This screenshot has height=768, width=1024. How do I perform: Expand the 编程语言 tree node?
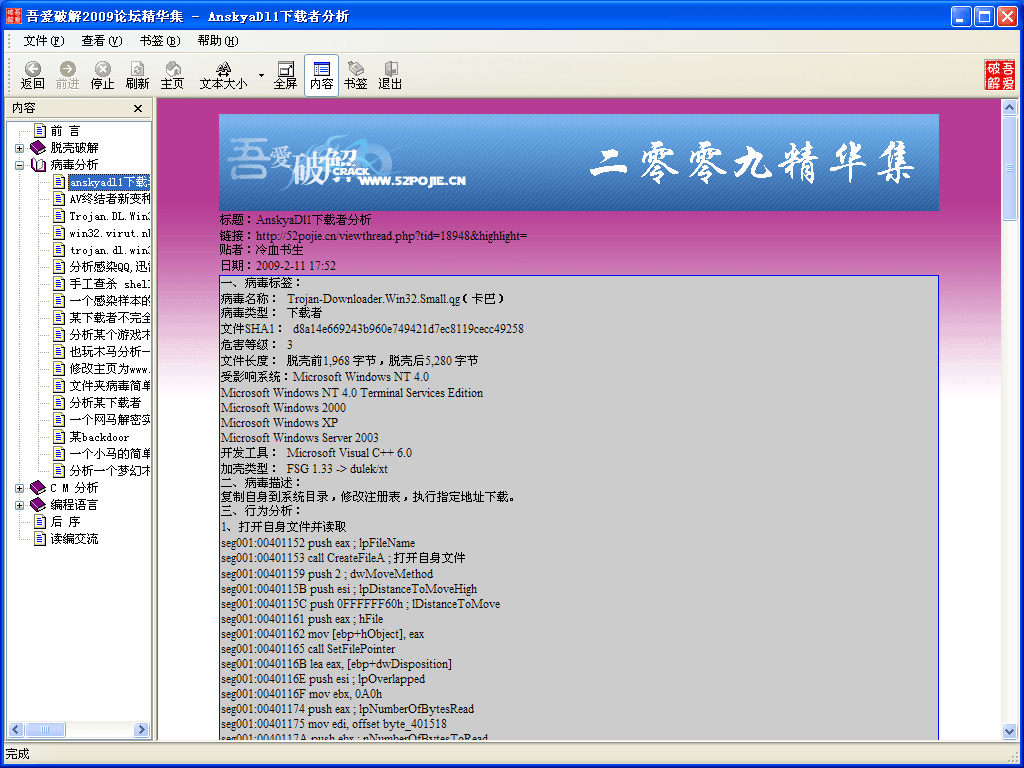pos(20,505)
